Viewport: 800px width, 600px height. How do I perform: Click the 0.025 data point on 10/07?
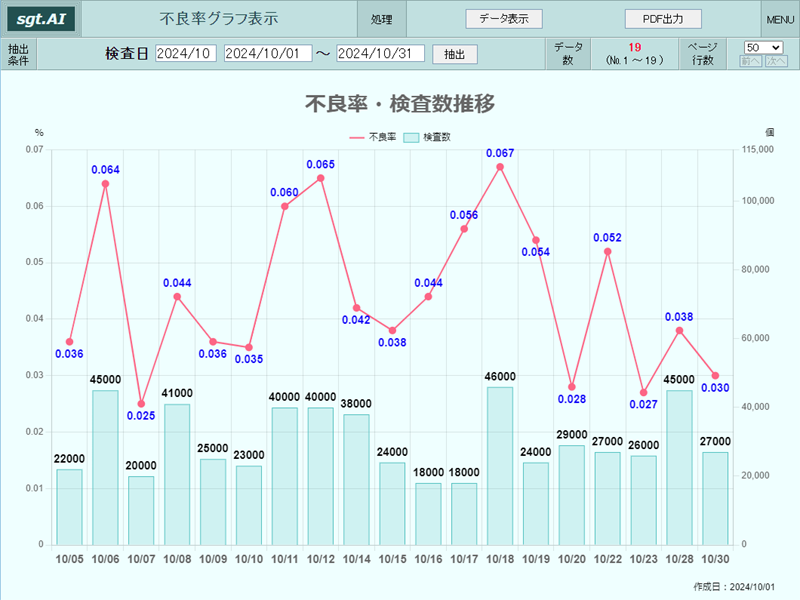point(141,404)
